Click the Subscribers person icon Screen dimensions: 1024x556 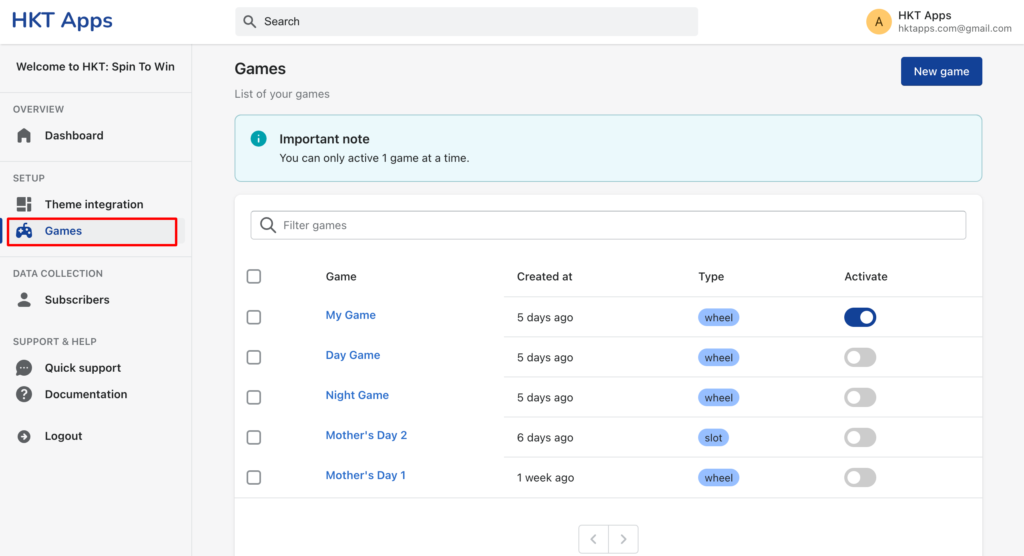[24, 300]
